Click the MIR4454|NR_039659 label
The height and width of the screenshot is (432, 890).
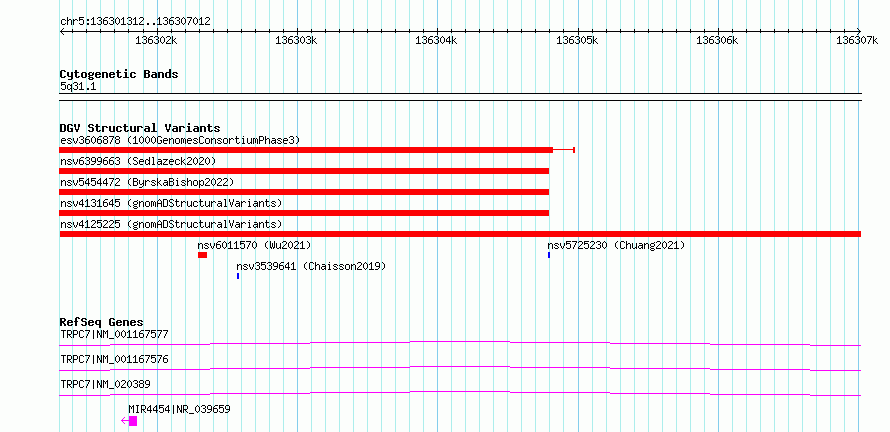coord(179,409)
